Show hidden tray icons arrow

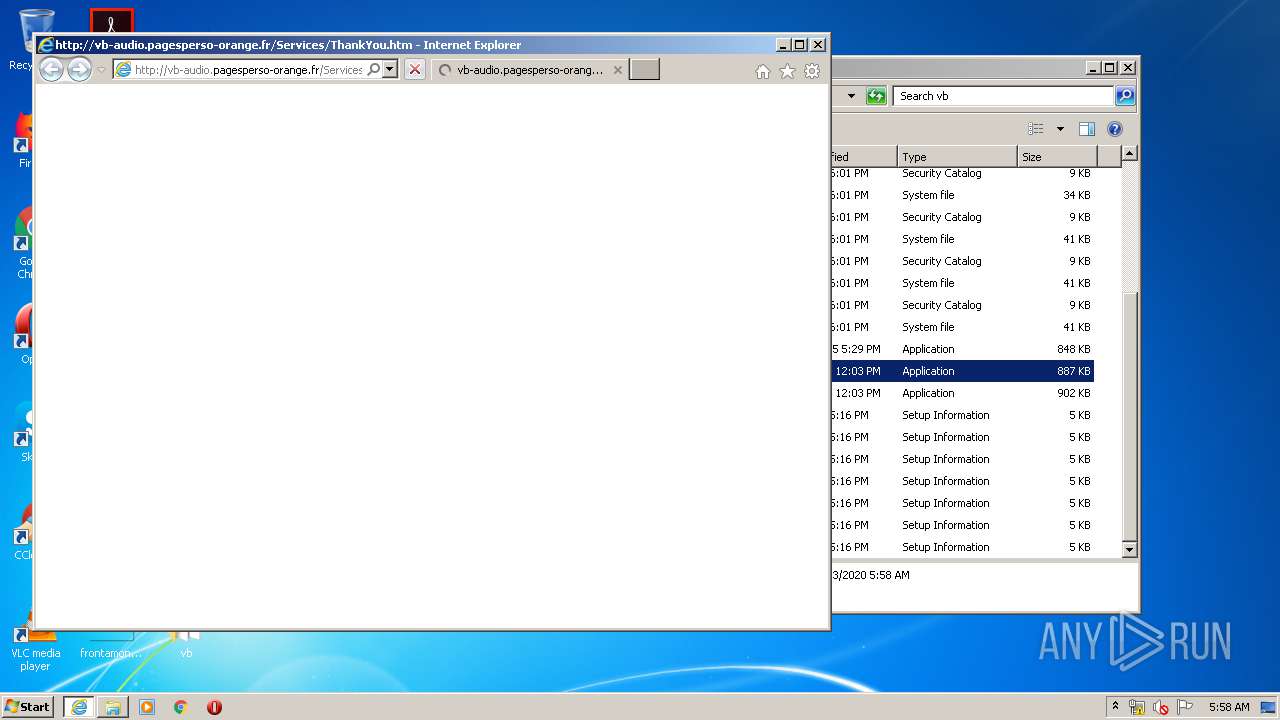pos(1115,707)
